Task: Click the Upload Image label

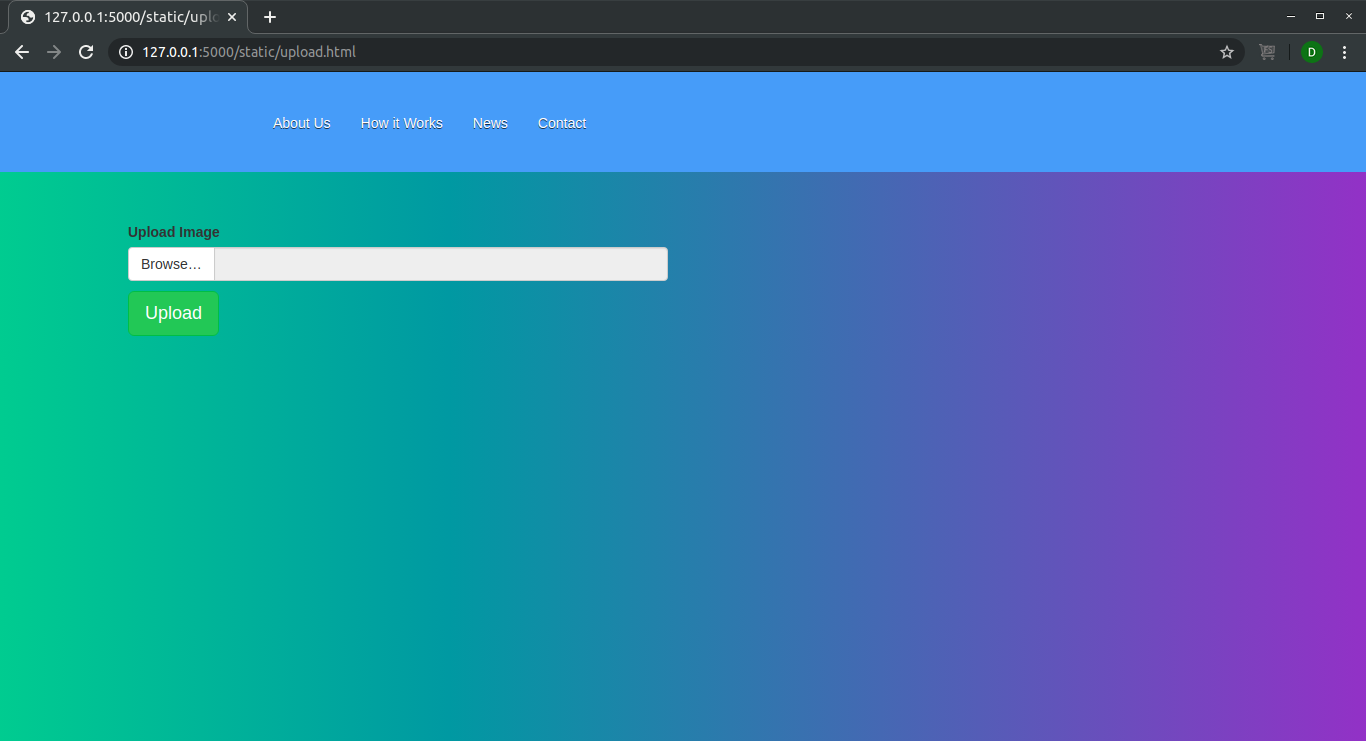Action: tap(174, 232)
